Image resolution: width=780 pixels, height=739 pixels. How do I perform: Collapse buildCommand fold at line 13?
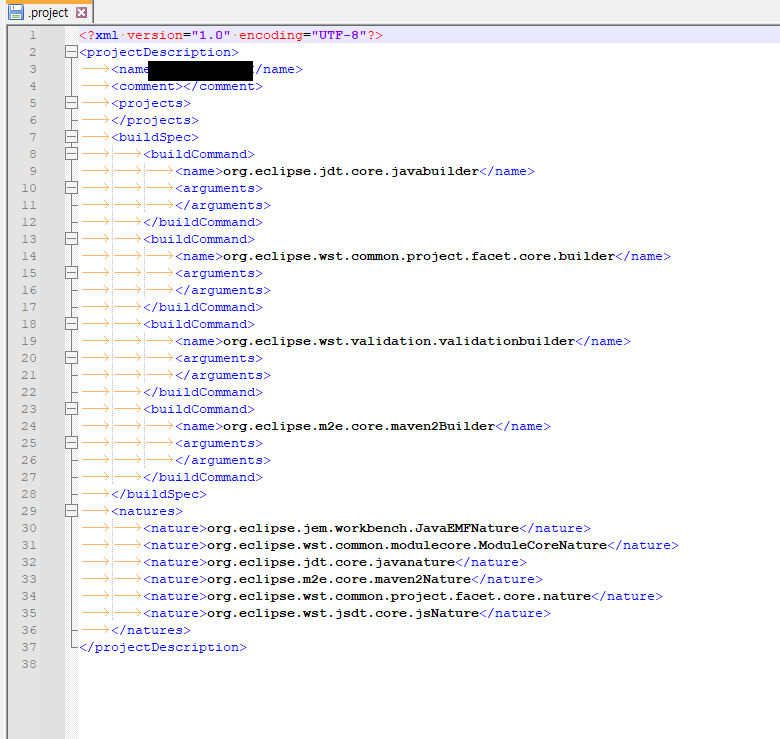(x=72, y=239)
